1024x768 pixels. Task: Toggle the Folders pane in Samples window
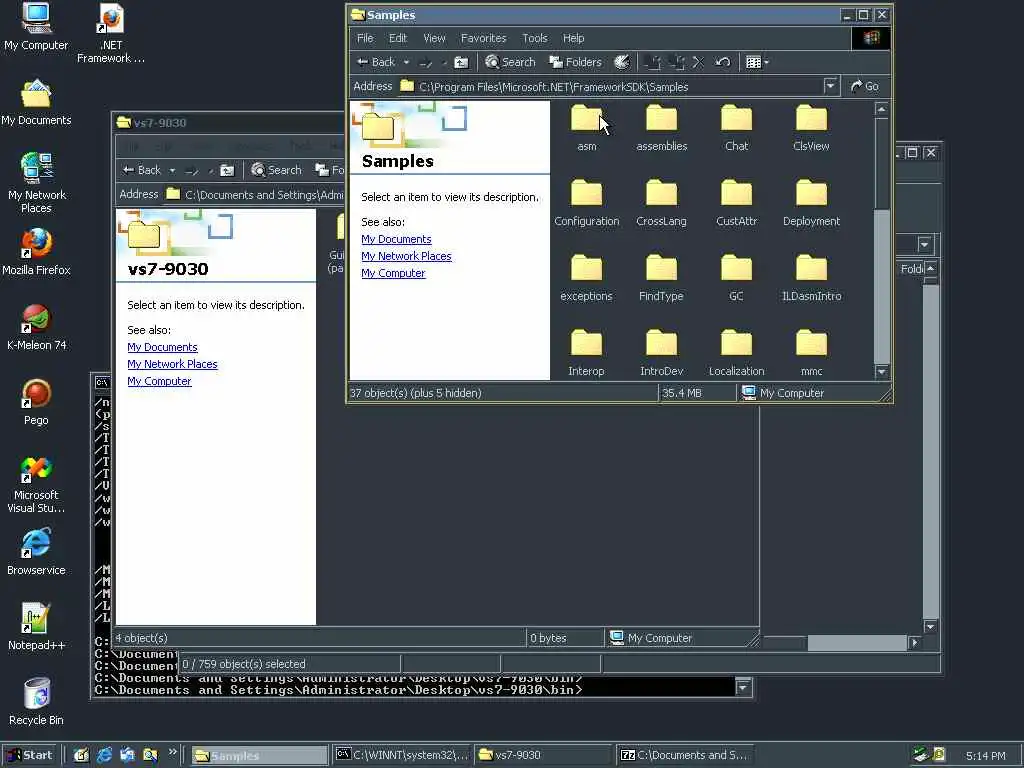[x=575, y=62]
